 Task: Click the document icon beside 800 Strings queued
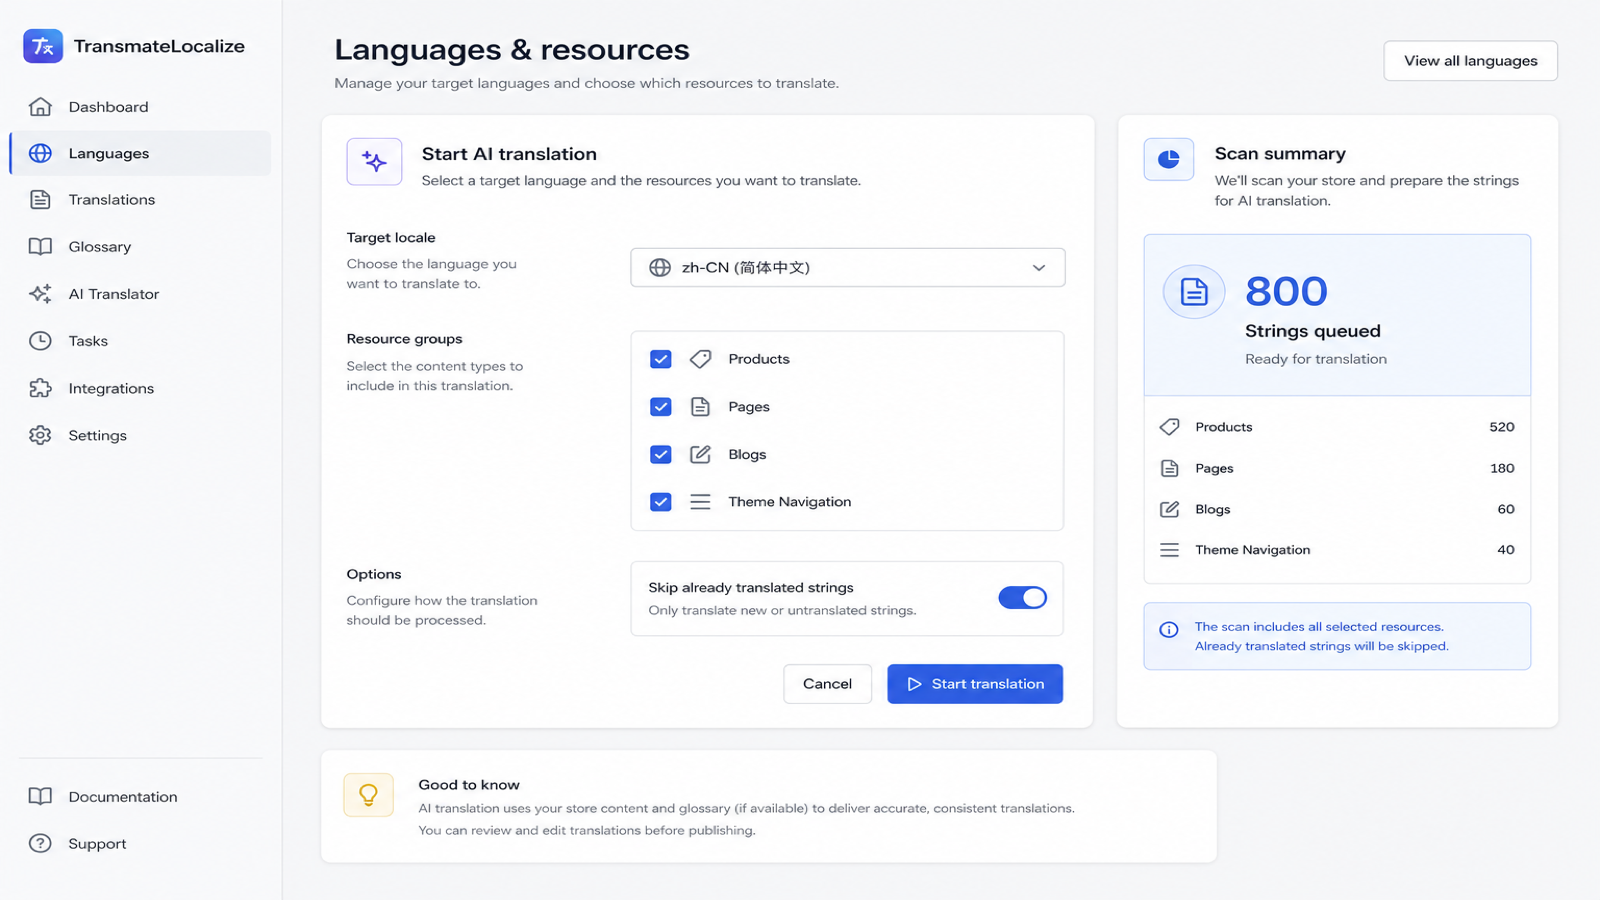(x=1194, y=292)
